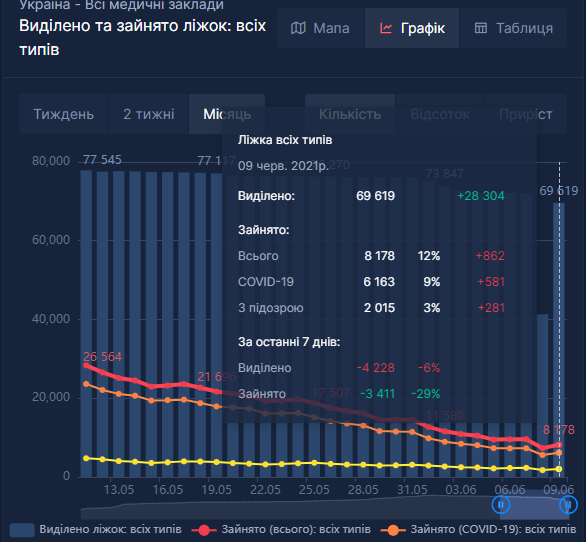This screenshot has height=542, width=586.
Task: Click the orange marker for Зайнято (COVID-19) legend
Action: [x=393, y=530]
